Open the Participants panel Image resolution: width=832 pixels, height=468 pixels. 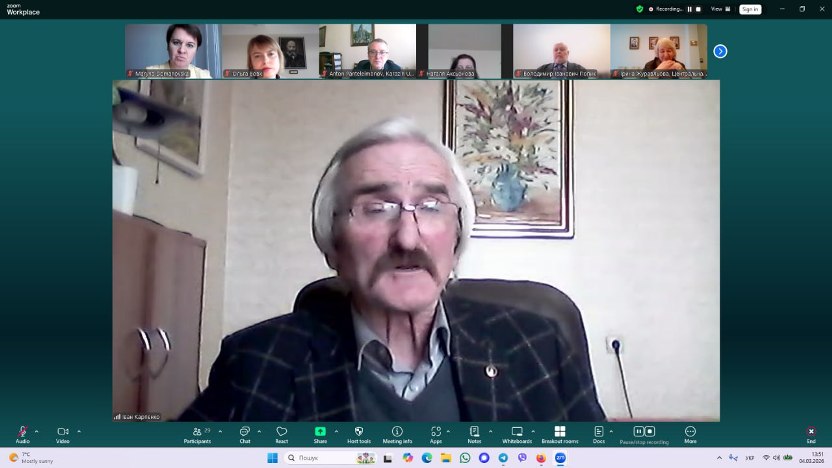pyautogui.click(x=197, y=432)
